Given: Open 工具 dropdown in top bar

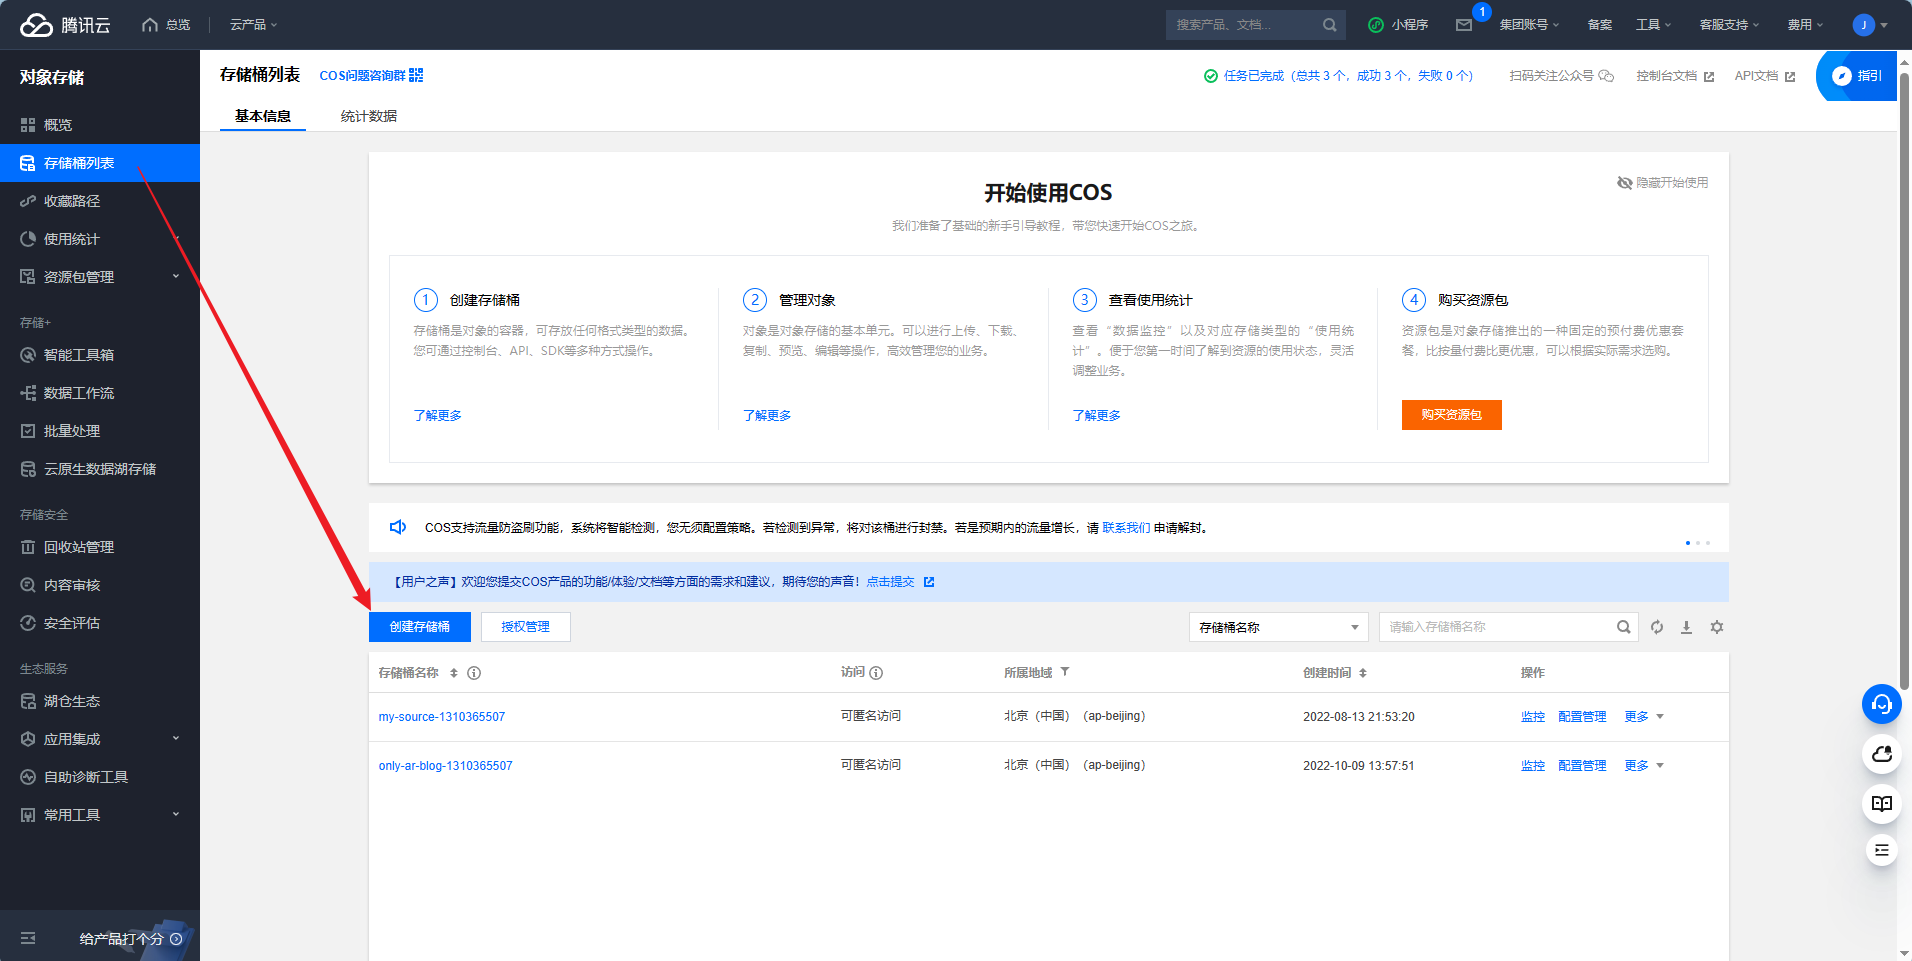Looking at the screenshot, I should (x=1654, y=25).
